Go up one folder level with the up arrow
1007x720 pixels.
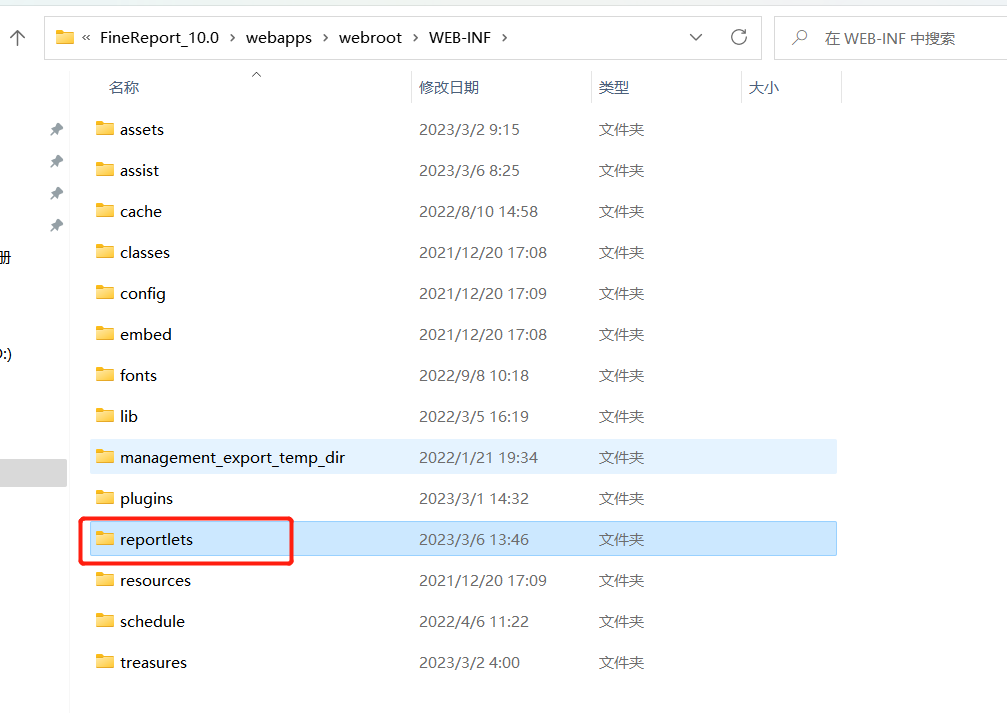[18, 38]
